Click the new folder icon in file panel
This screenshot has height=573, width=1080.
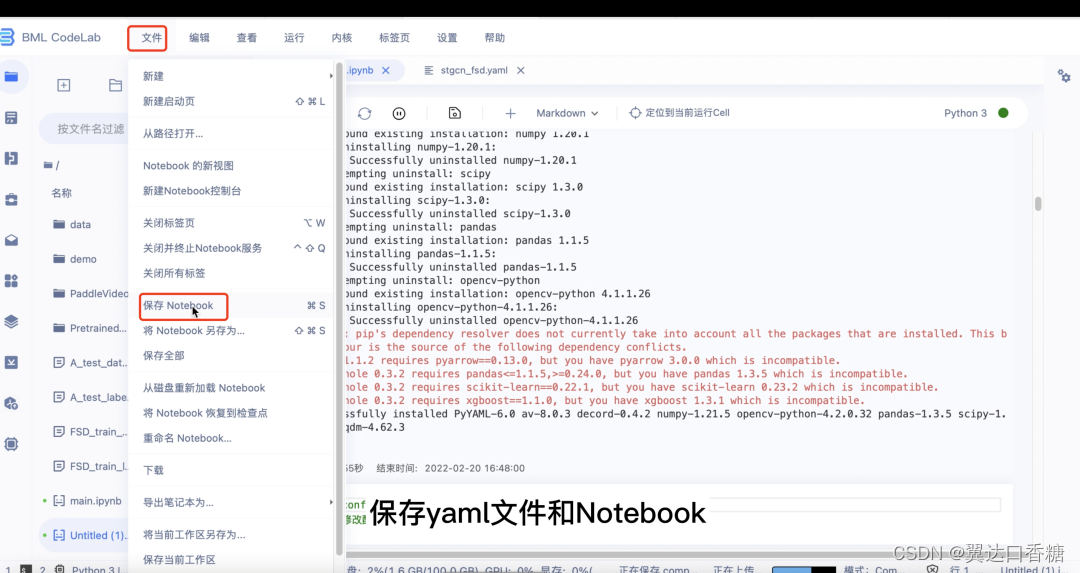point(115,85)
